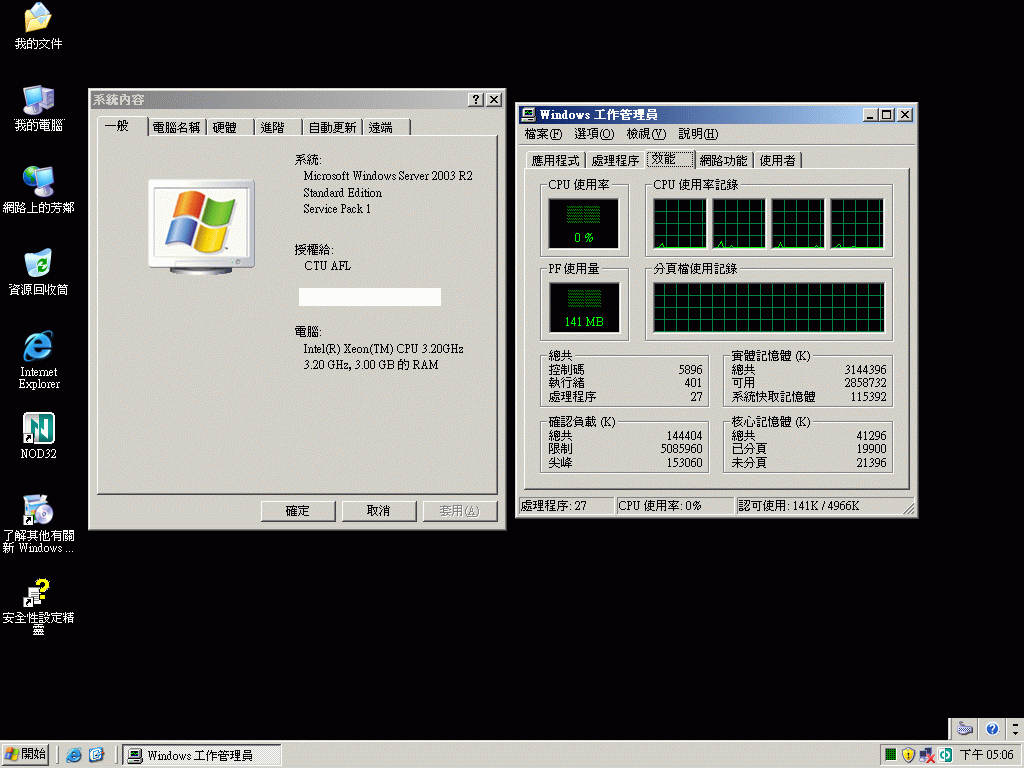Viewport: 1024px width, 768px height.
Task: Switch to the 使用者 tab
Action: click(x=777, y=161)
